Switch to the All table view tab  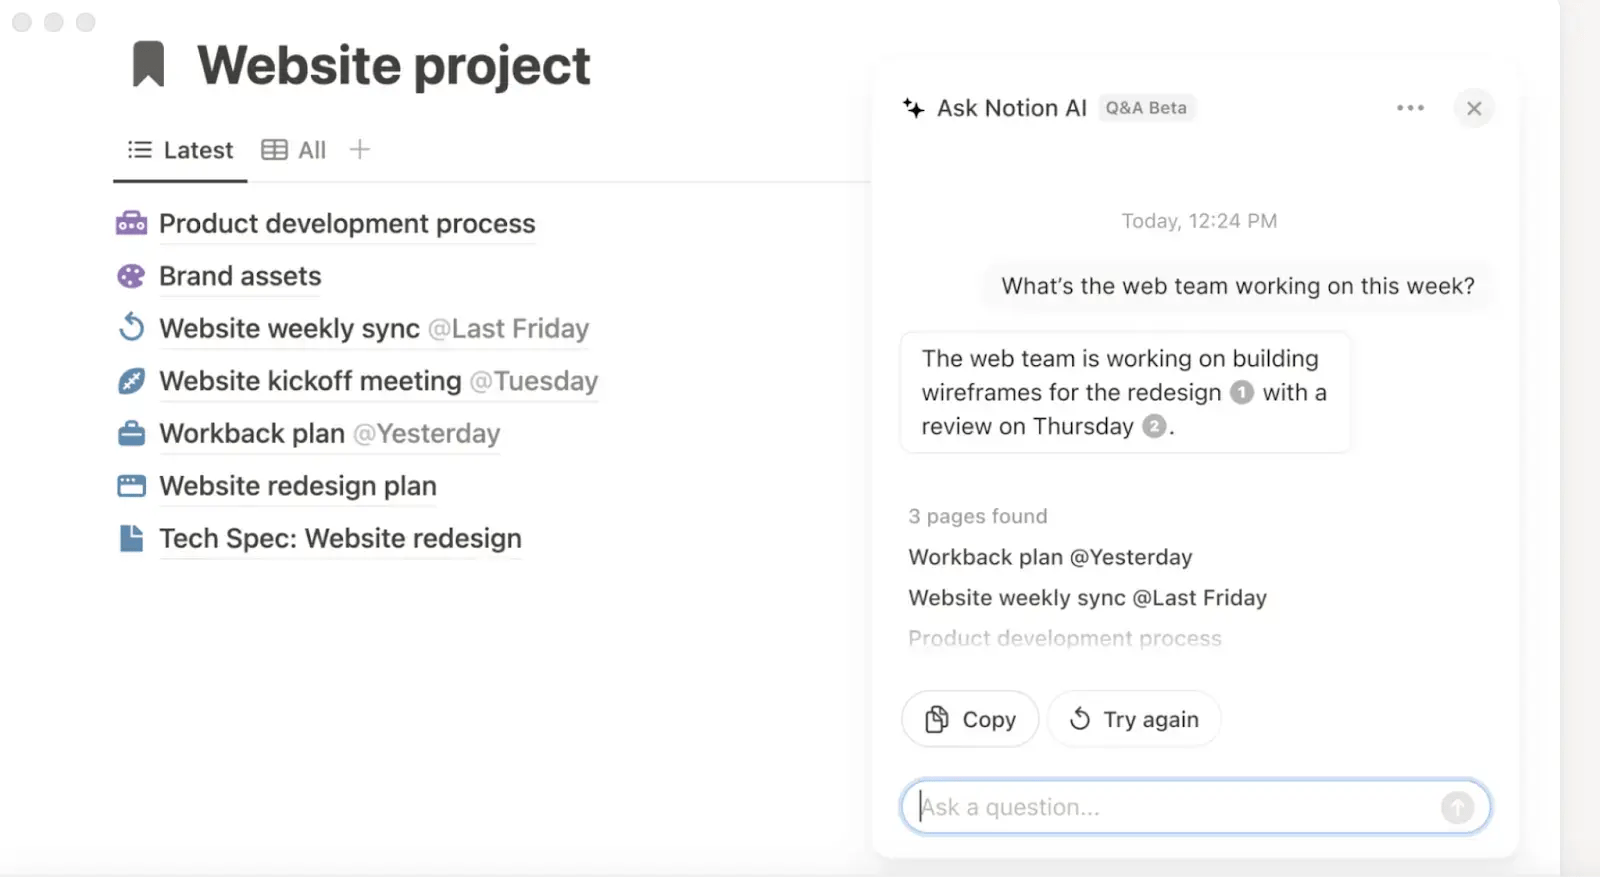294,150
